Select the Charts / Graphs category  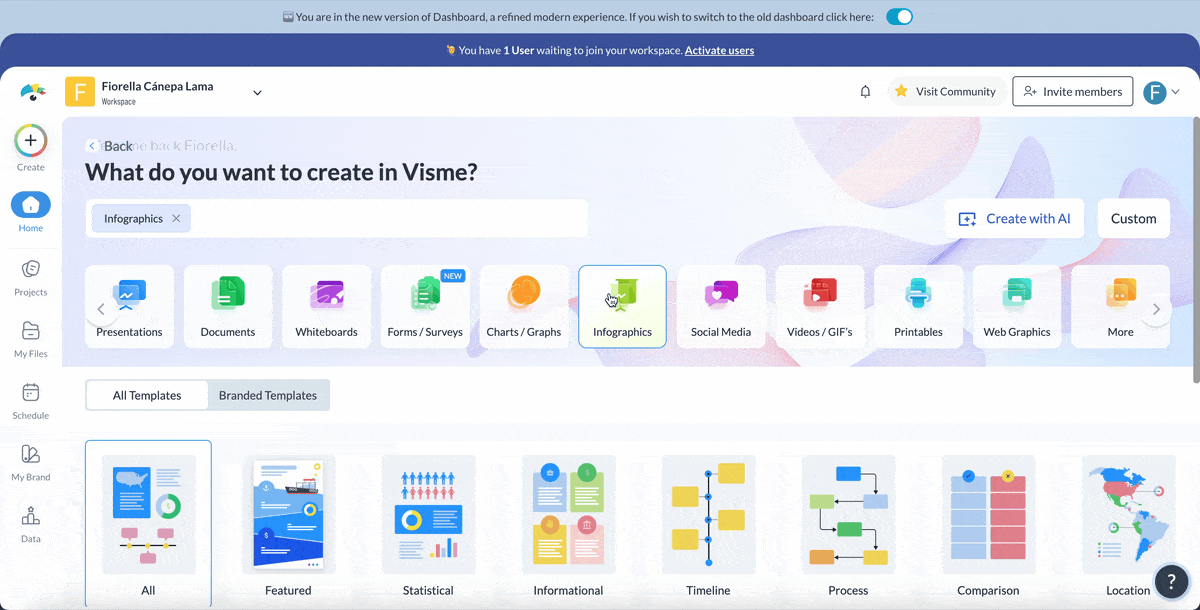pyautogui.click(x=524, y=305)
